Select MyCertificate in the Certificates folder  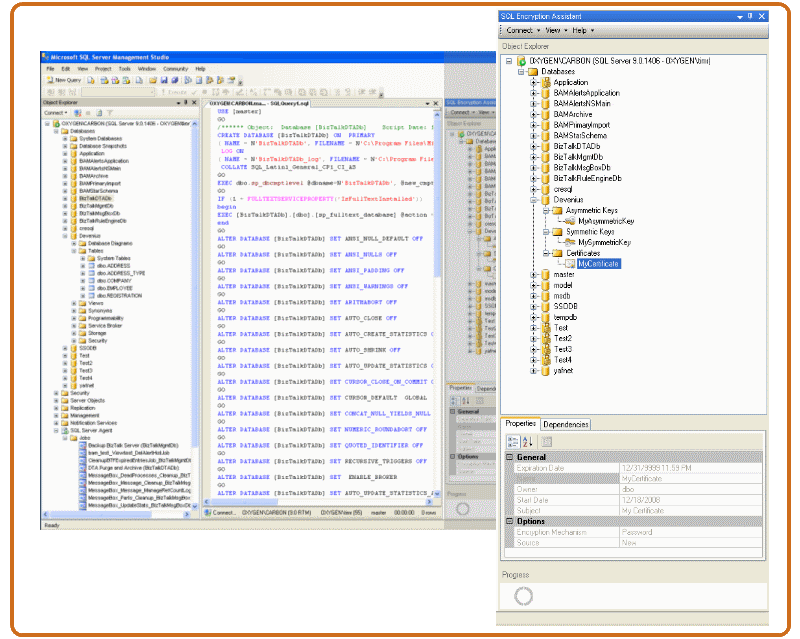point(598,264)
